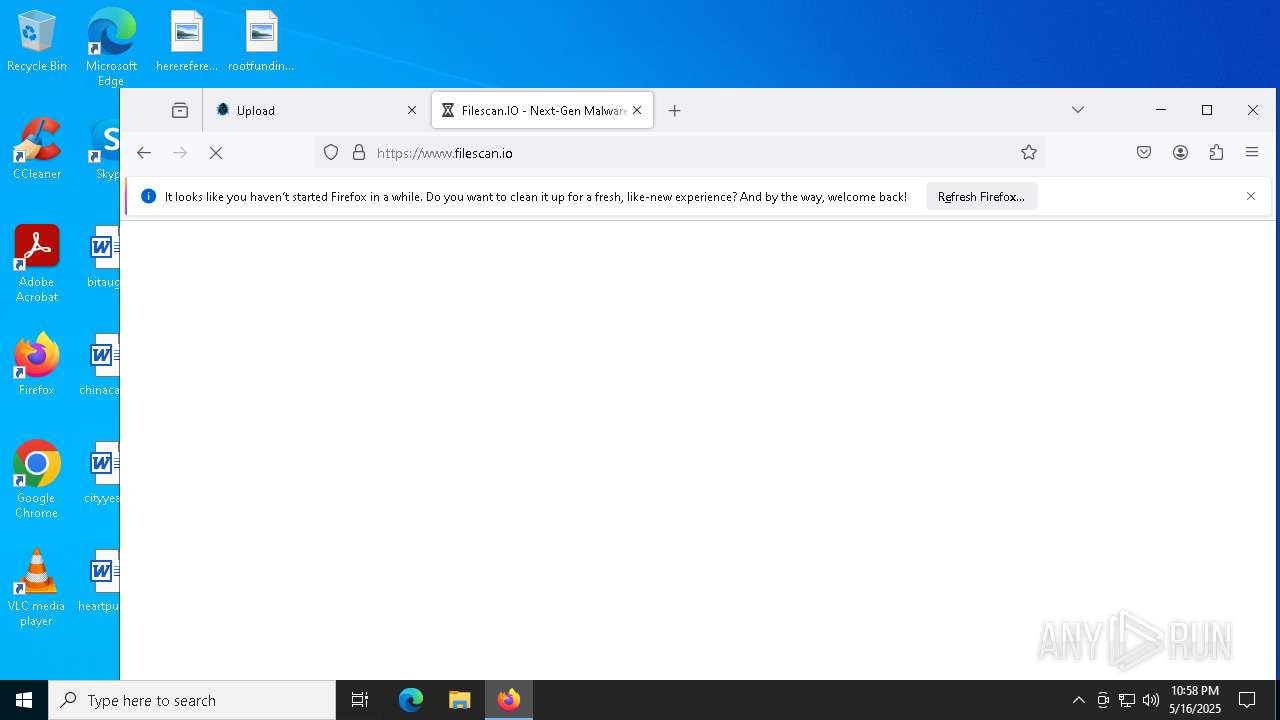Viewport: 1280px width, 720px height.
Task: Open Firefox View from the tab bar
Action: 180,110
